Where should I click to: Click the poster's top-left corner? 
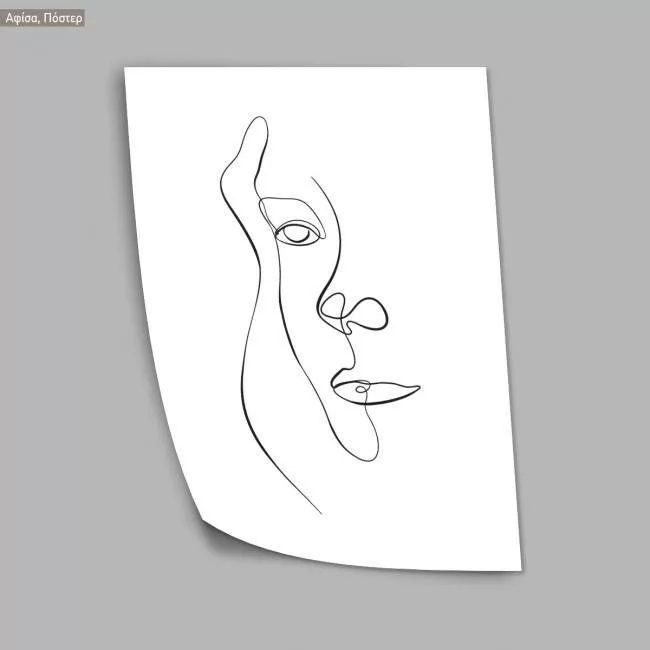128,71
